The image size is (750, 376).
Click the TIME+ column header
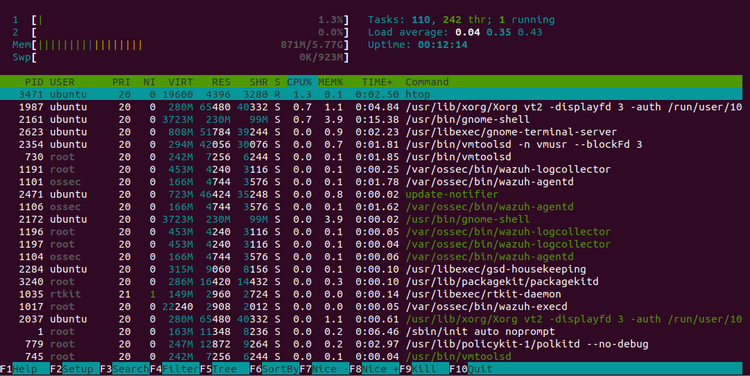pyautogui.click(x=377, y=82)
